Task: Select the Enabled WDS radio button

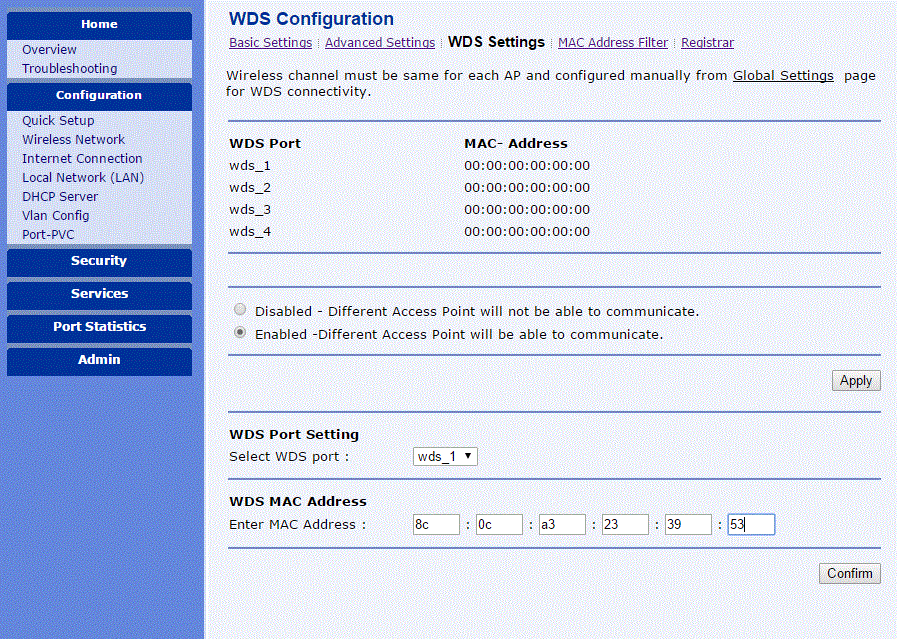Action: [240, 334]
